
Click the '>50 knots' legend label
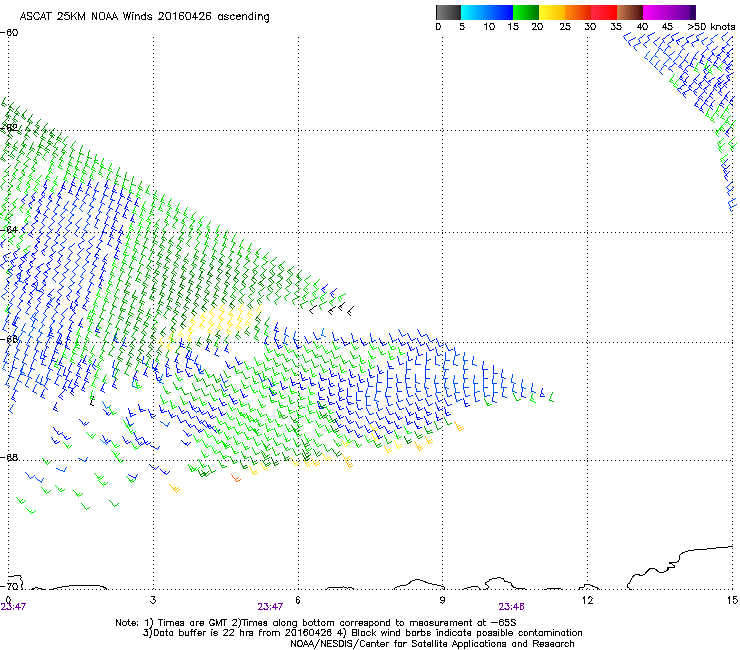[x=711, y=27]
